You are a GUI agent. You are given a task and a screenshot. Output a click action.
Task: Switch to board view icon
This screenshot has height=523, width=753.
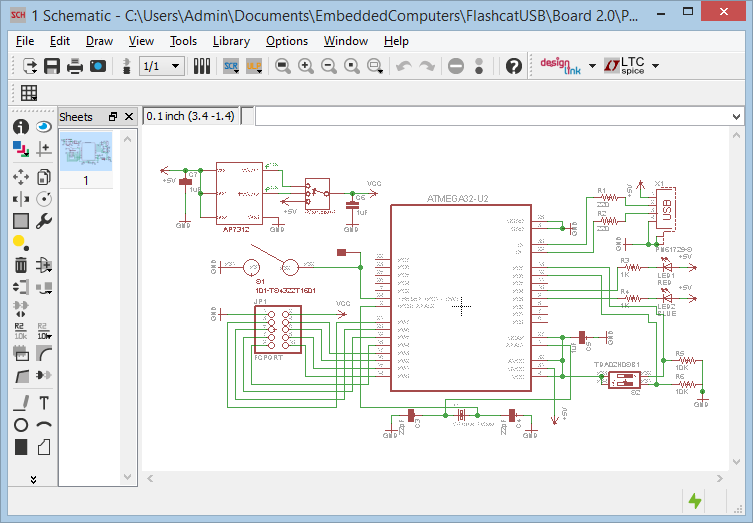pos(127,66)
